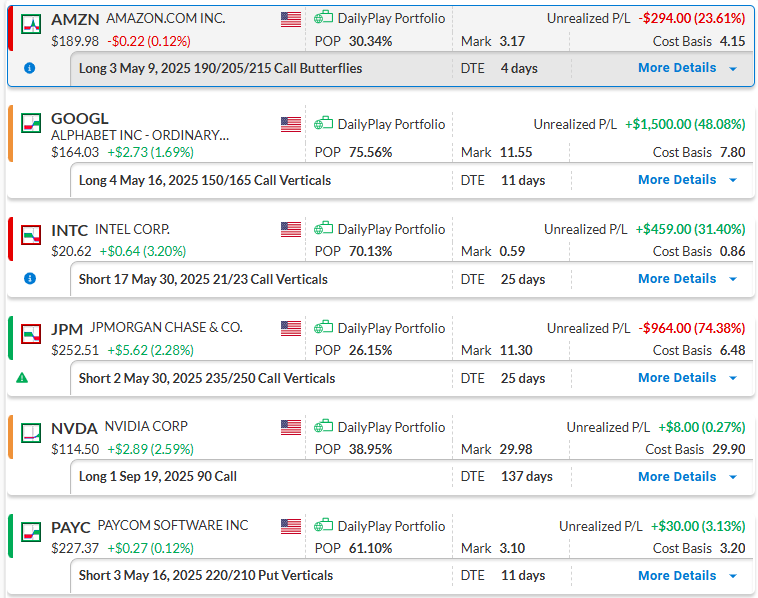
Task: Click the JPM Mark 11.30 value
Action: coord(516,350)
